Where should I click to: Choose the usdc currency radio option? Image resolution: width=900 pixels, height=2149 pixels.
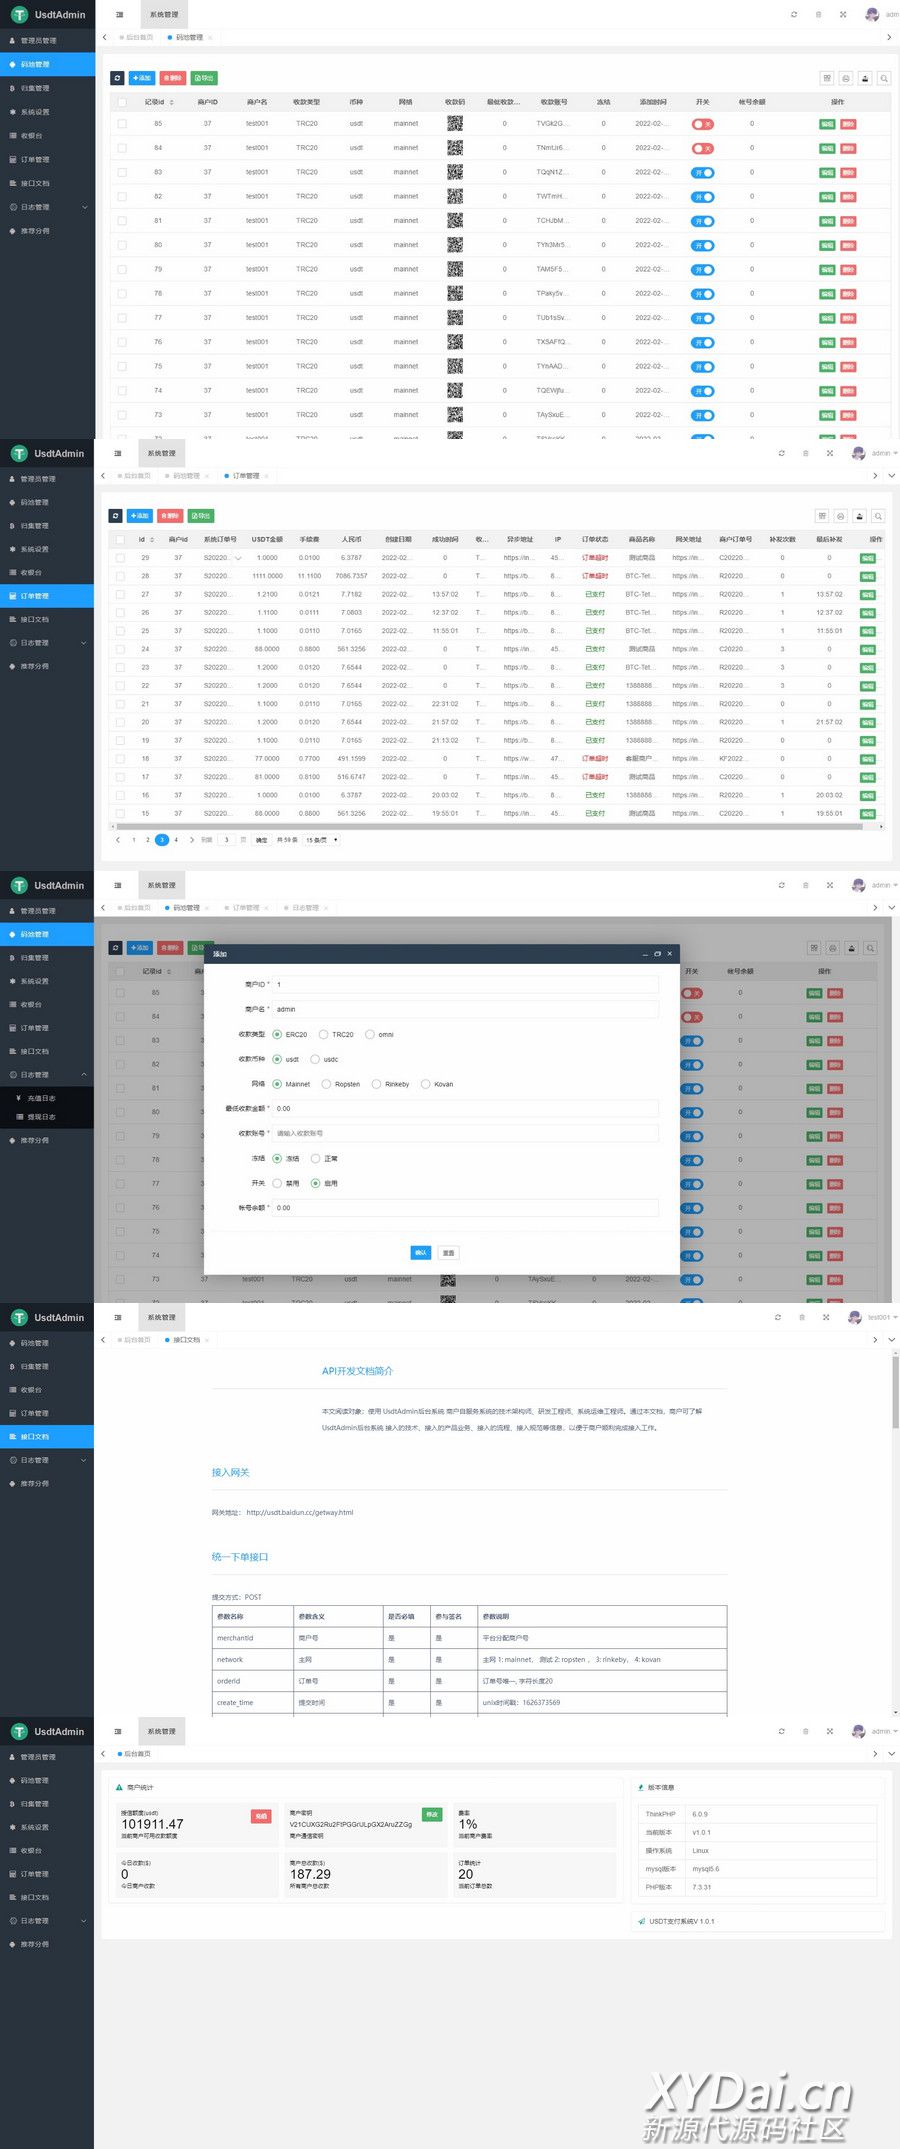(315, 1059)
